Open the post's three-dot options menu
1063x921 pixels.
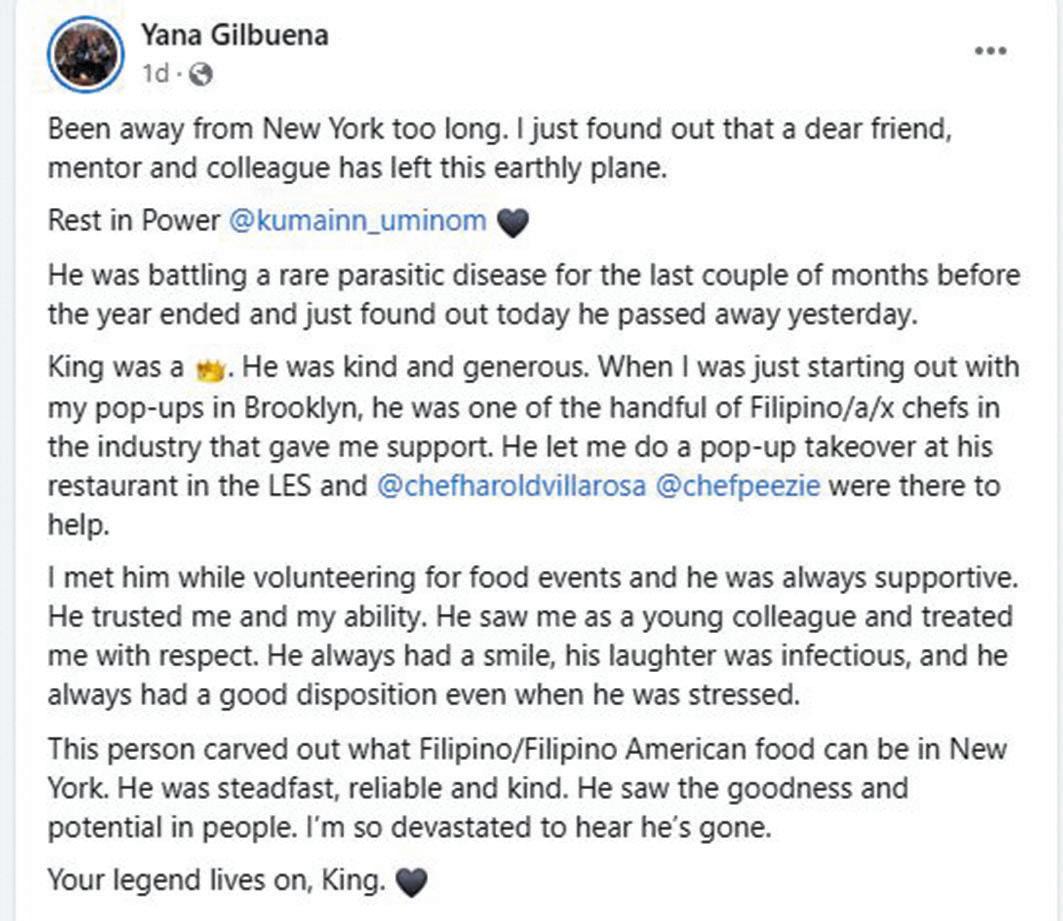pos(991,51)
